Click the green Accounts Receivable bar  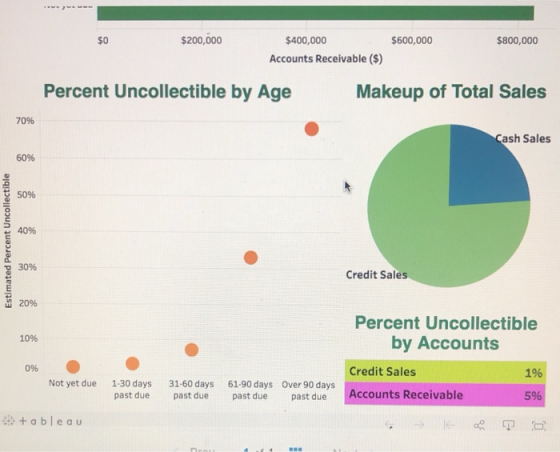click(x=316, y=13)
